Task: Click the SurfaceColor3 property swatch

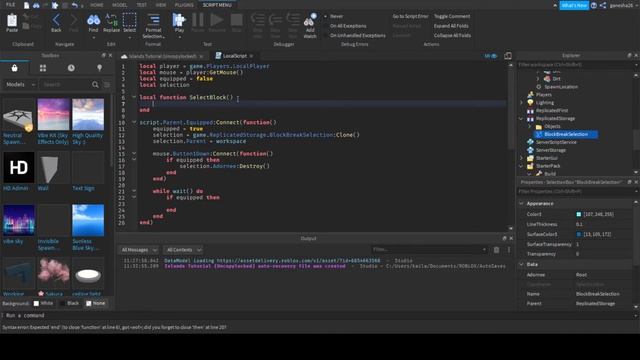Action: (x=578, y=234)
